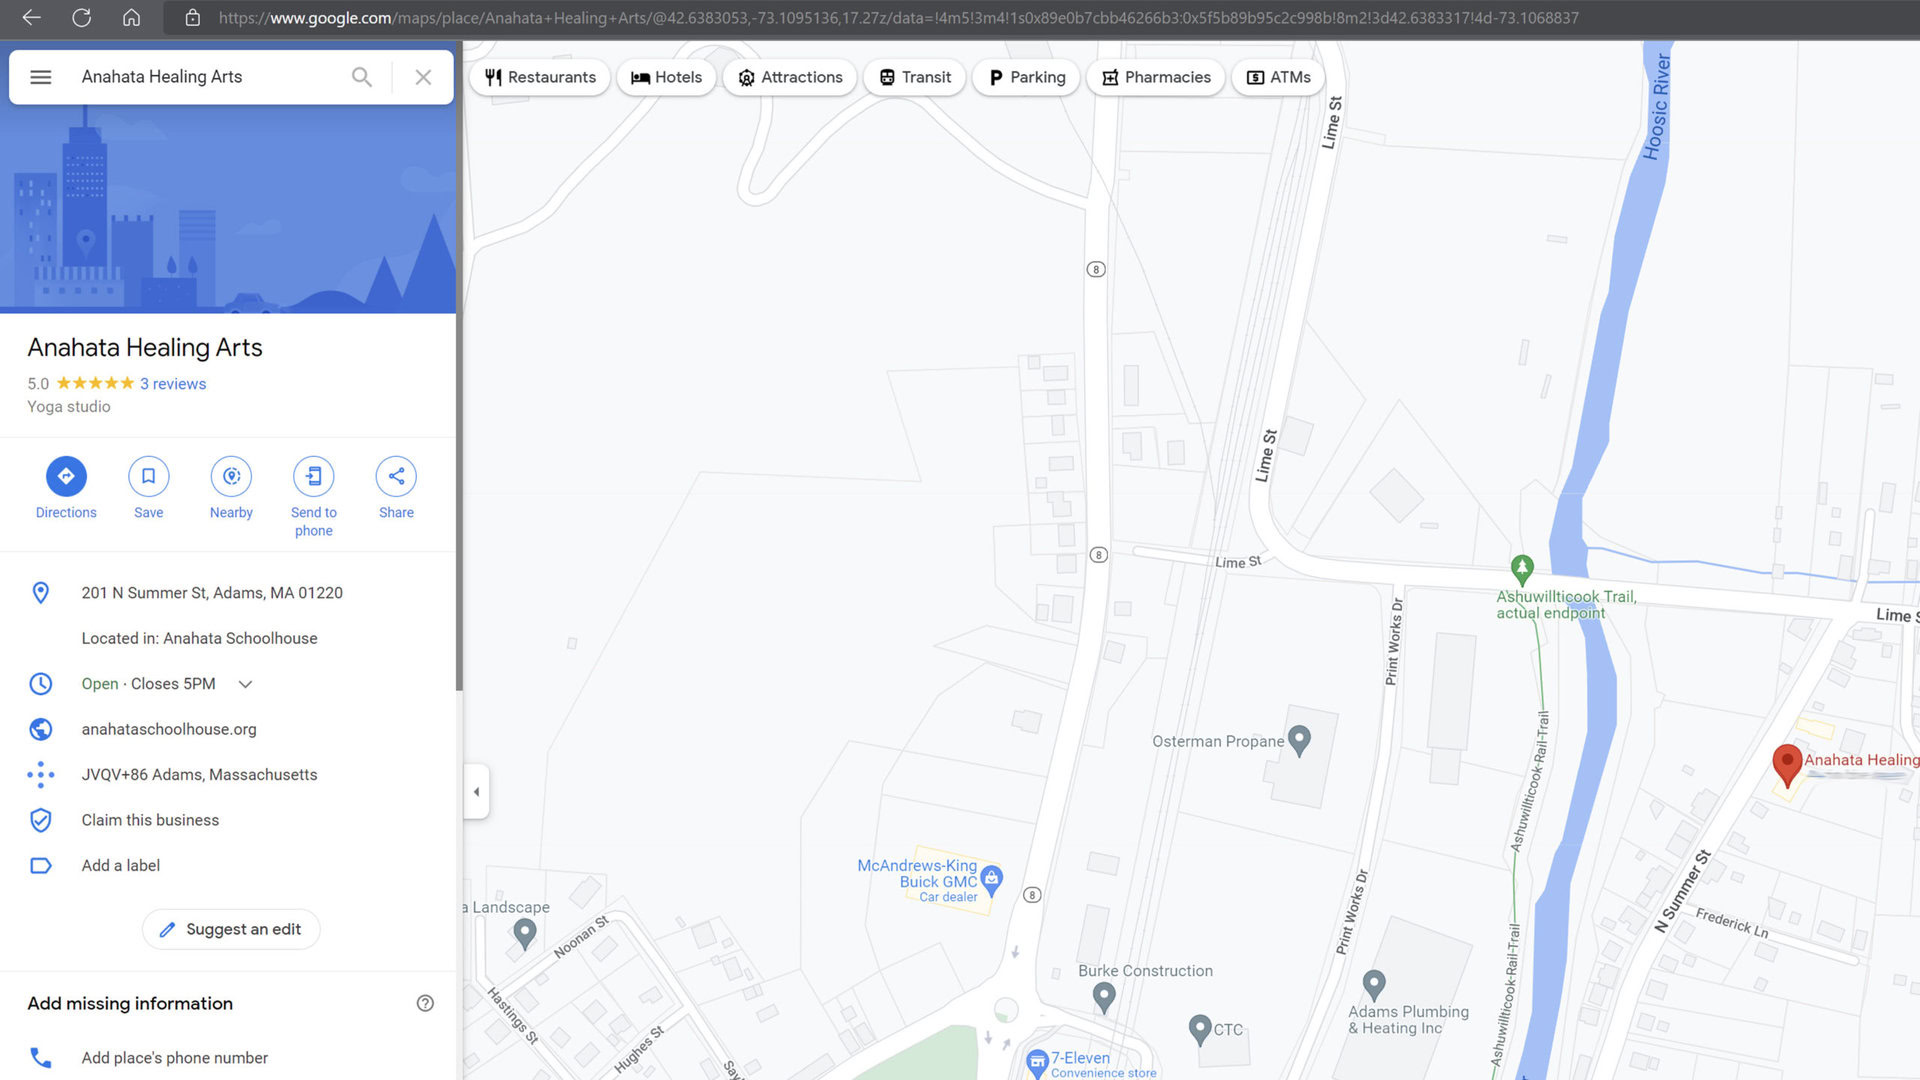Screen dimensions: 1920x1080
Task: Click the Directions icon button
Action: tap(66, 476)
